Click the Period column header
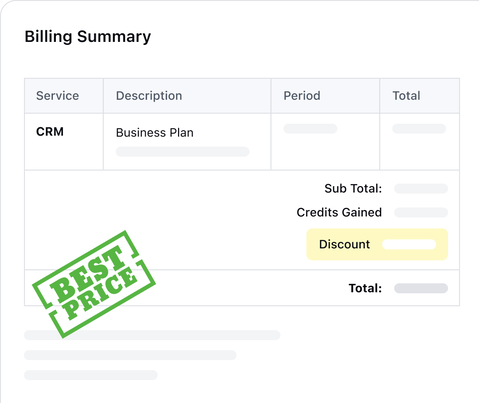The width and height of the screenshot is (480, 403). (302, 96)
